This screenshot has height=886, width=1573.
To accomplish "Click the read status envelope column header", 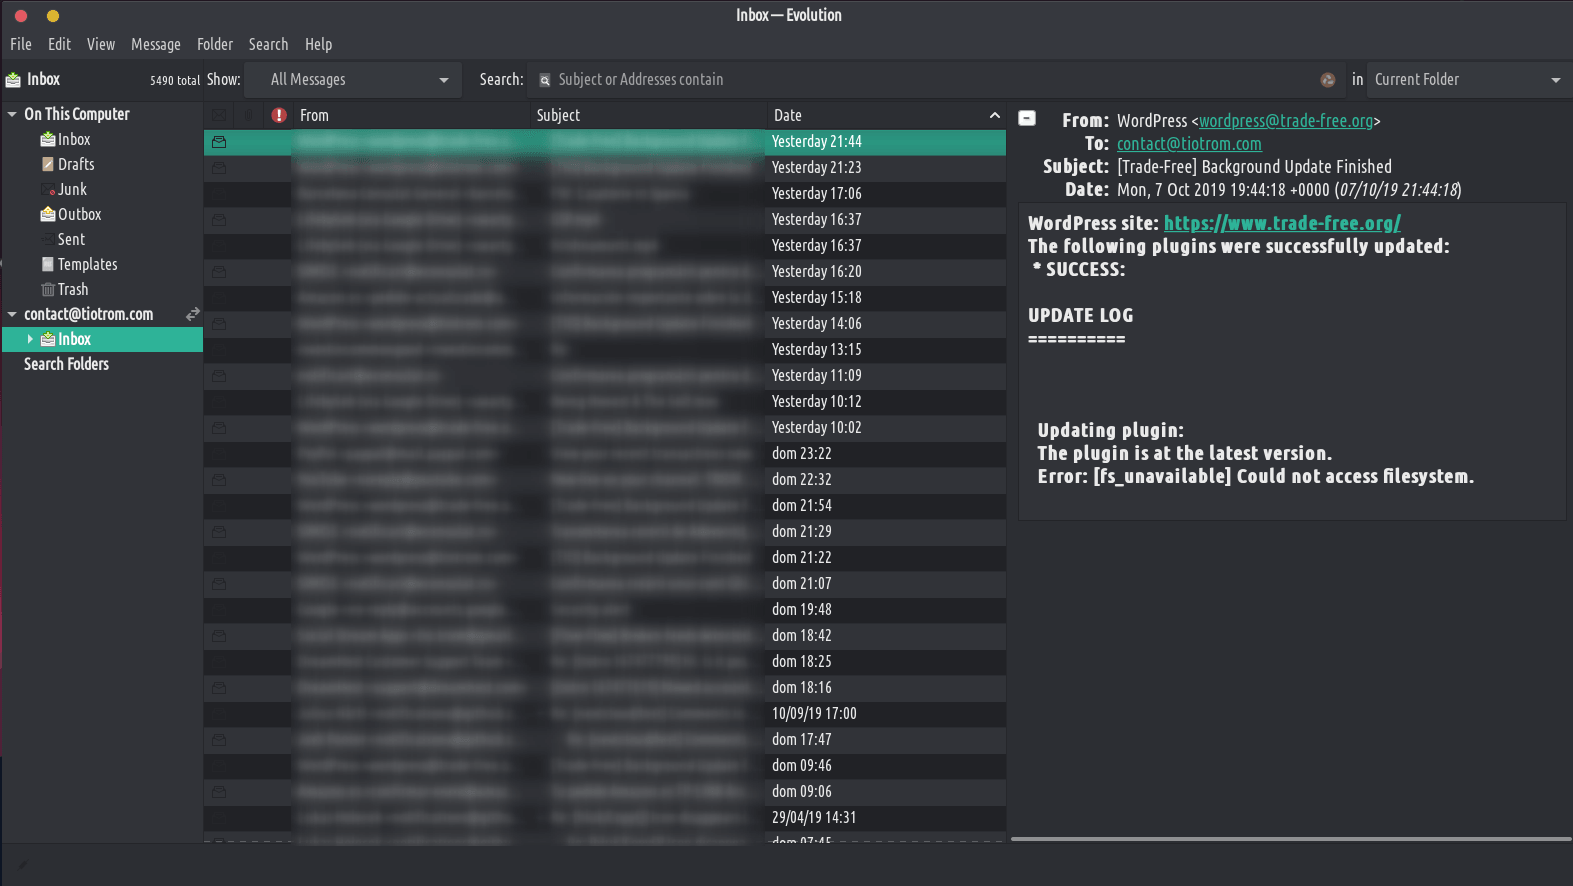I will (219, 116).
